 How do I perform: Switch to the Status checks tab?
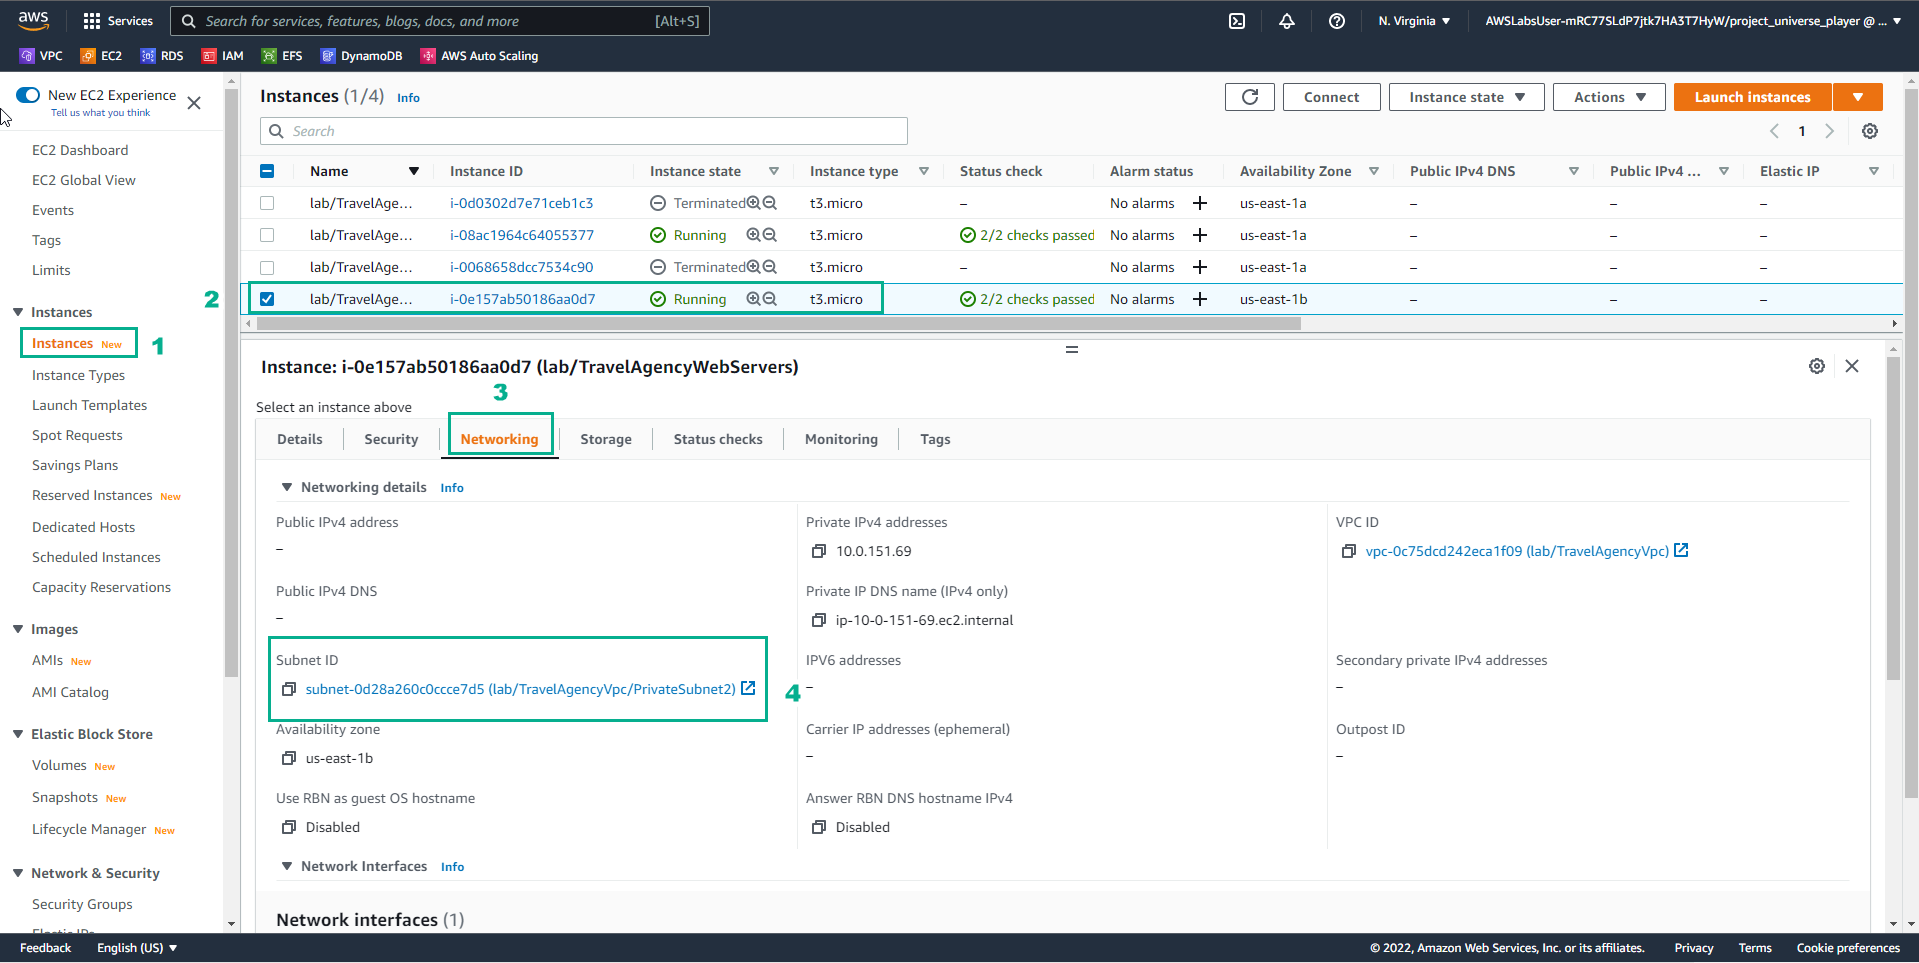pyautogui.click(x=718, y=439)
